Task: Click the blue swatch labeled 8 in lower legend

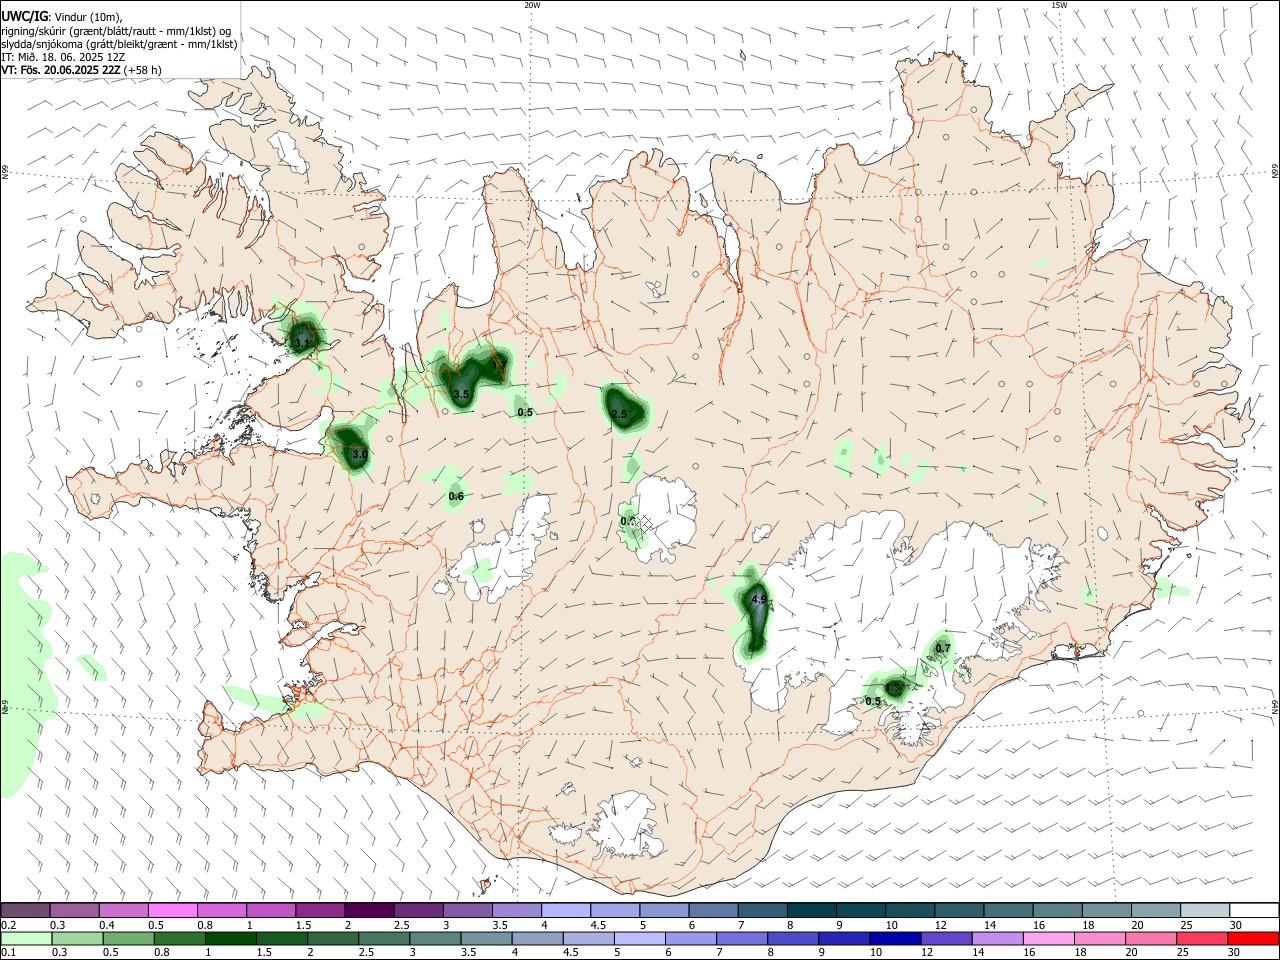Action: point(793,938)
